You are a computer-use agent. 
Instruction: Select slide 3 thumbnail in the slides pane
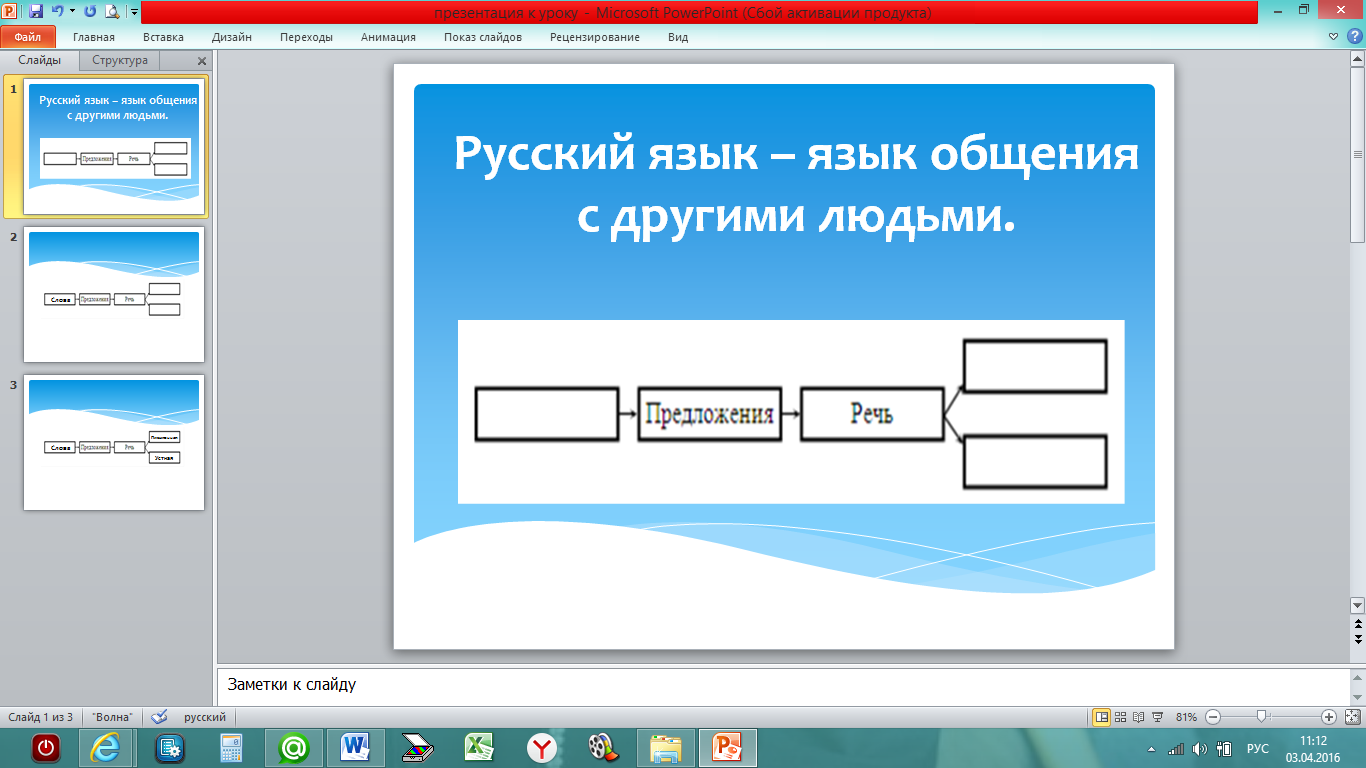(114, 442)
